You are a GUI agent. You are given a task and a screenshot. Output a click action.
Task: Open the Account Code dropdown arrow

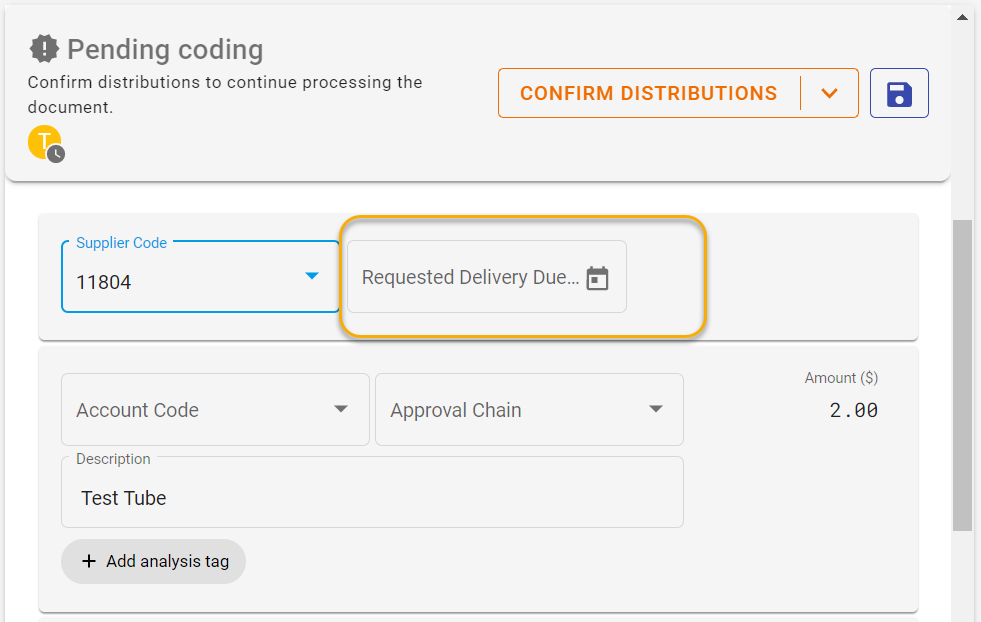(341, 409)
